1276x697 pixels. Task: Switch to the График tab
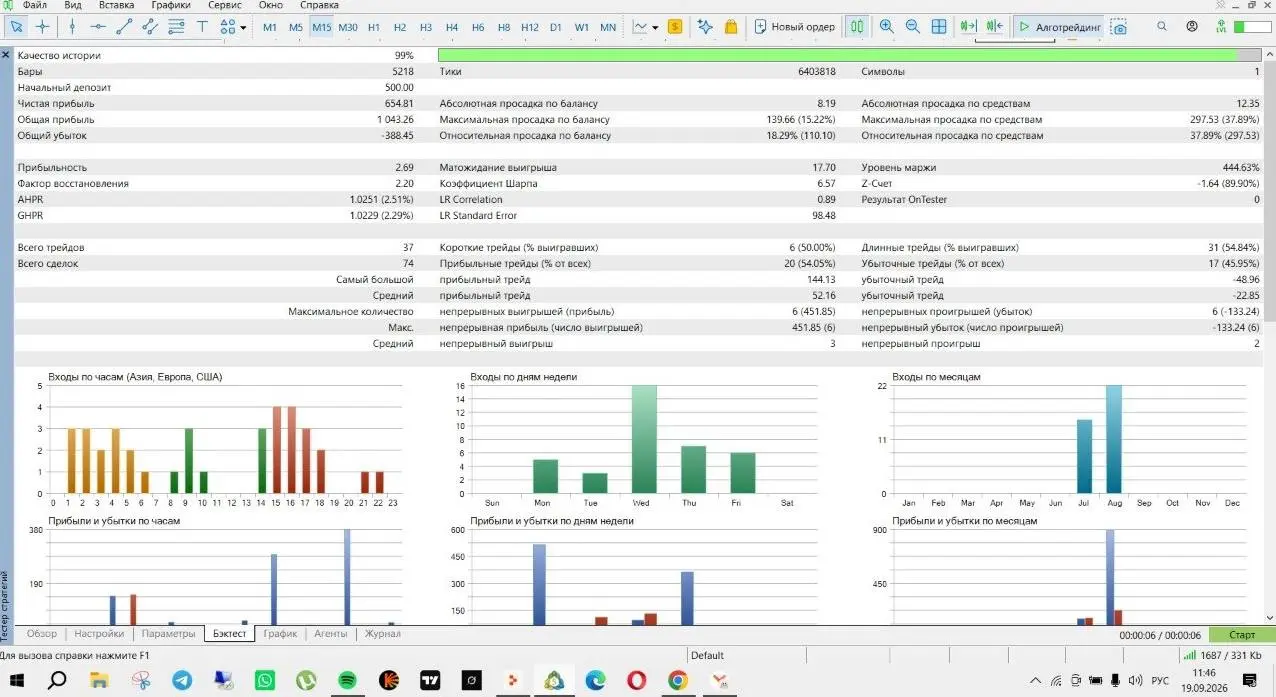click(x=280, y=633)
